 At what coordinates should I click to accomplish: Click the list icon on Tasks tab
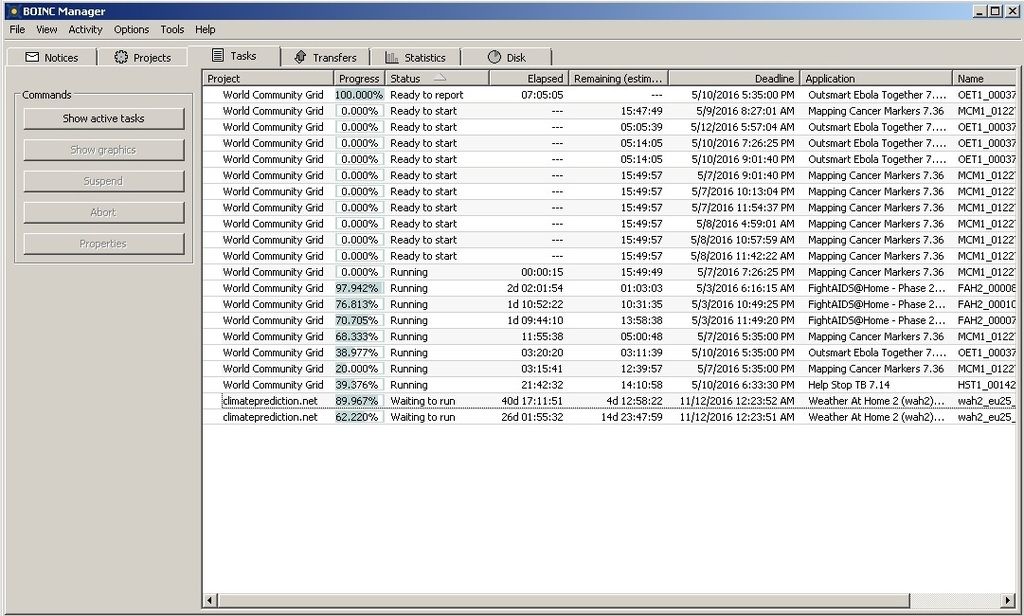click(218, 56)
